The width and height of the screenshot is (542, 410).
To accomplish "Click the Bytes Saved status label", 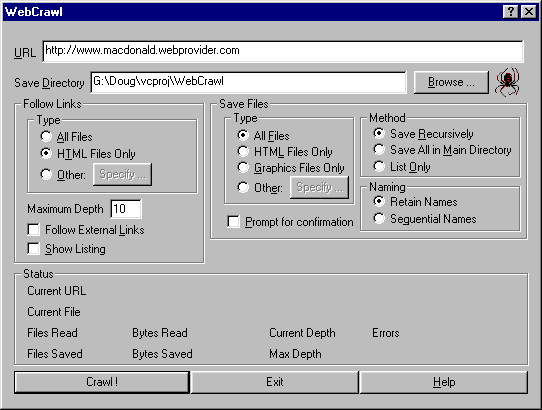I will (x=162, y=354).
